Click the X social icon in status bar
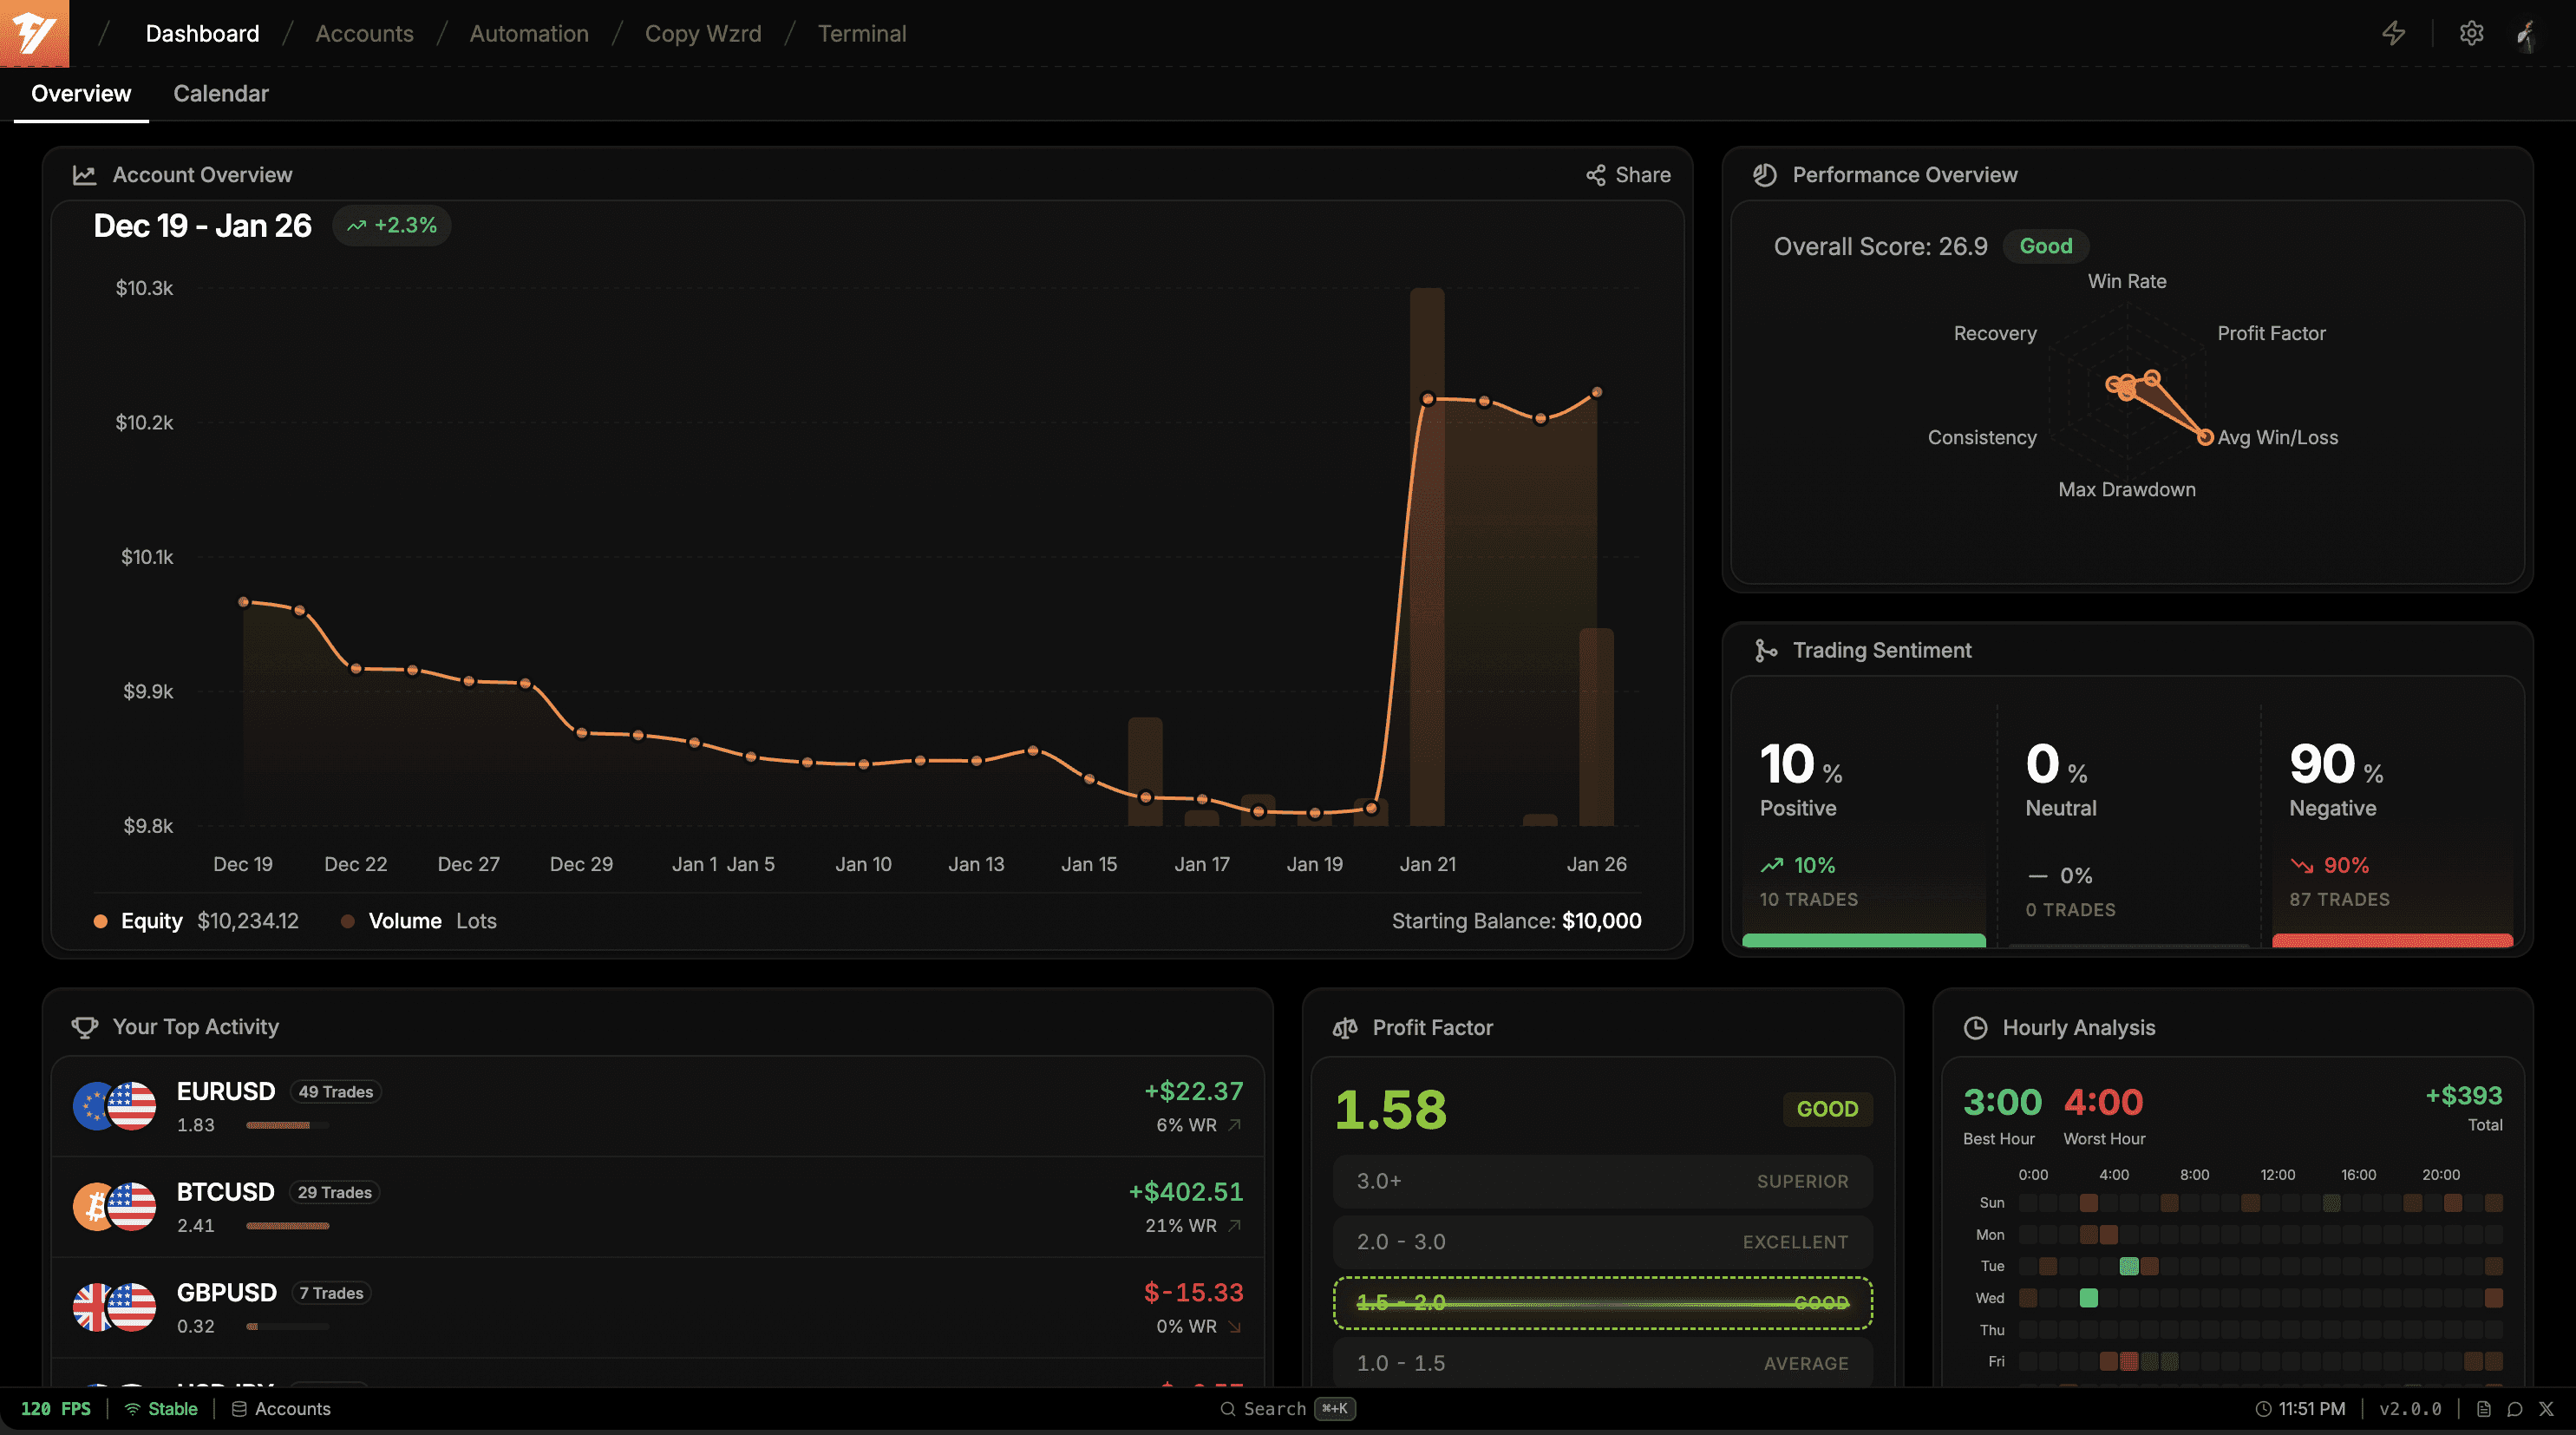 coord(2546,1408)
